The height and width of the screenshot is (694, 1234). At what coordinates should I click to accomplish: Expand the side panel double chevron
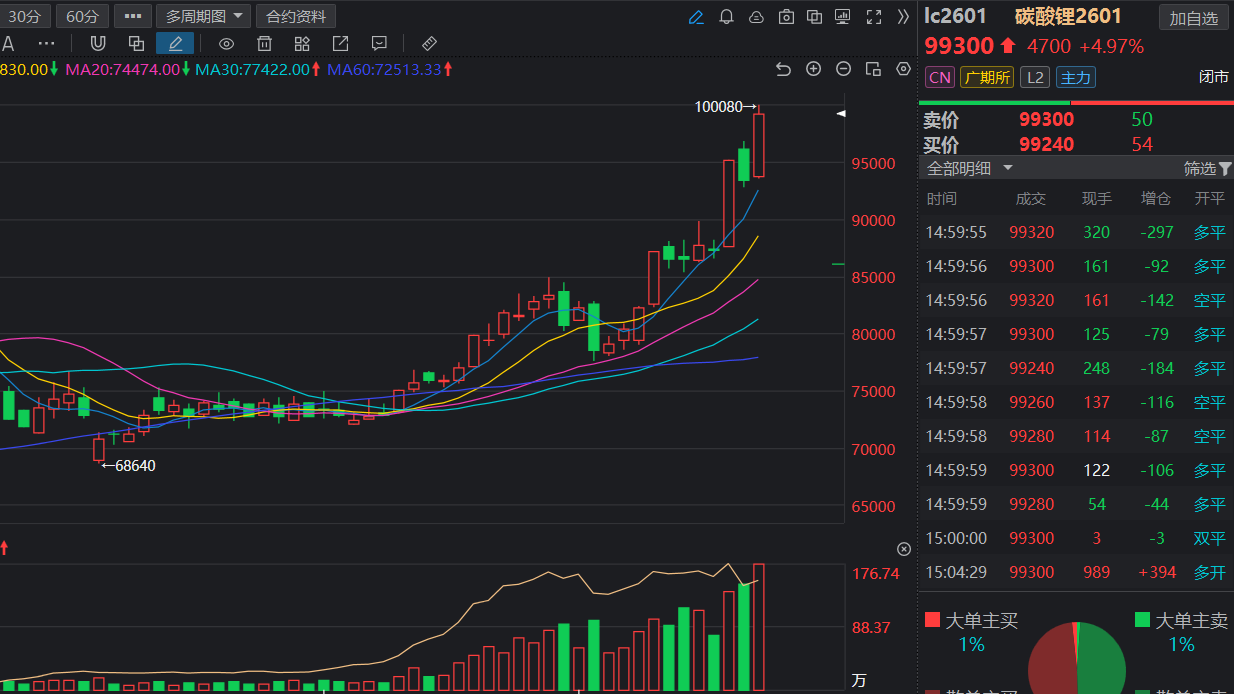[x=903, y=17]
